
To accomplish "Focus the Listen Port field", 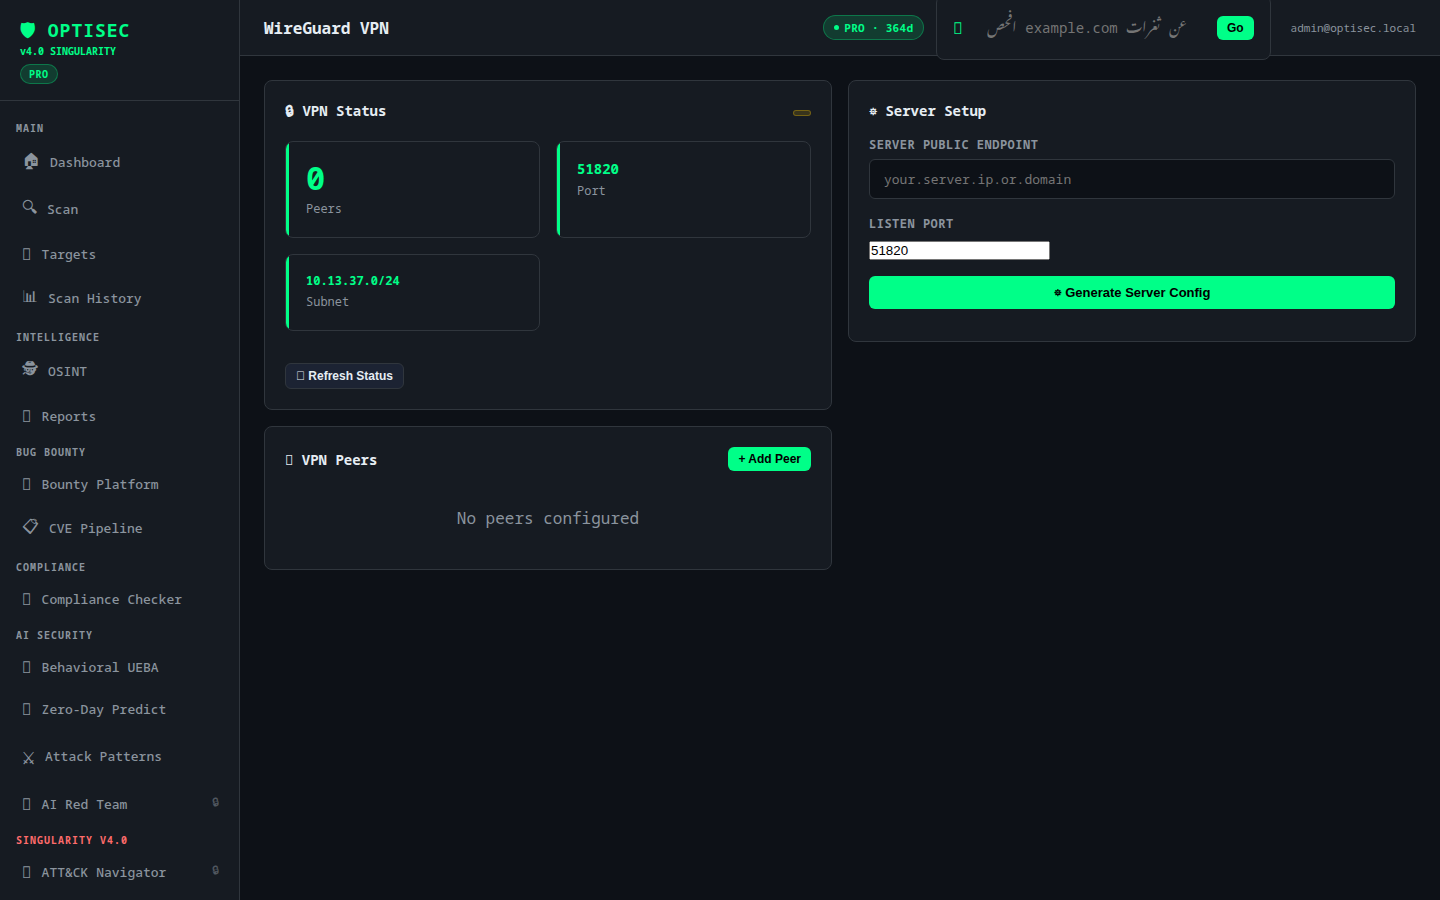I will coord(959,250).
